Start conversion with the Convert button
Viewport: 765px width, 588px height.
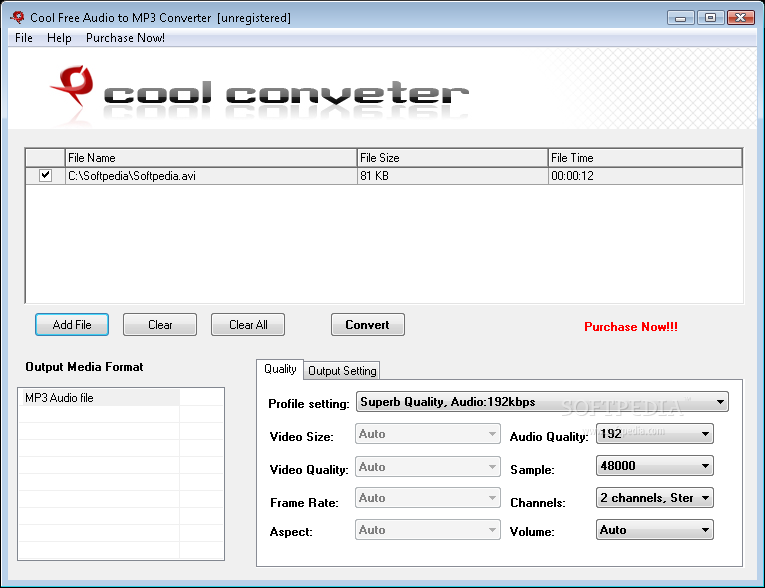(x=368, y=324)
